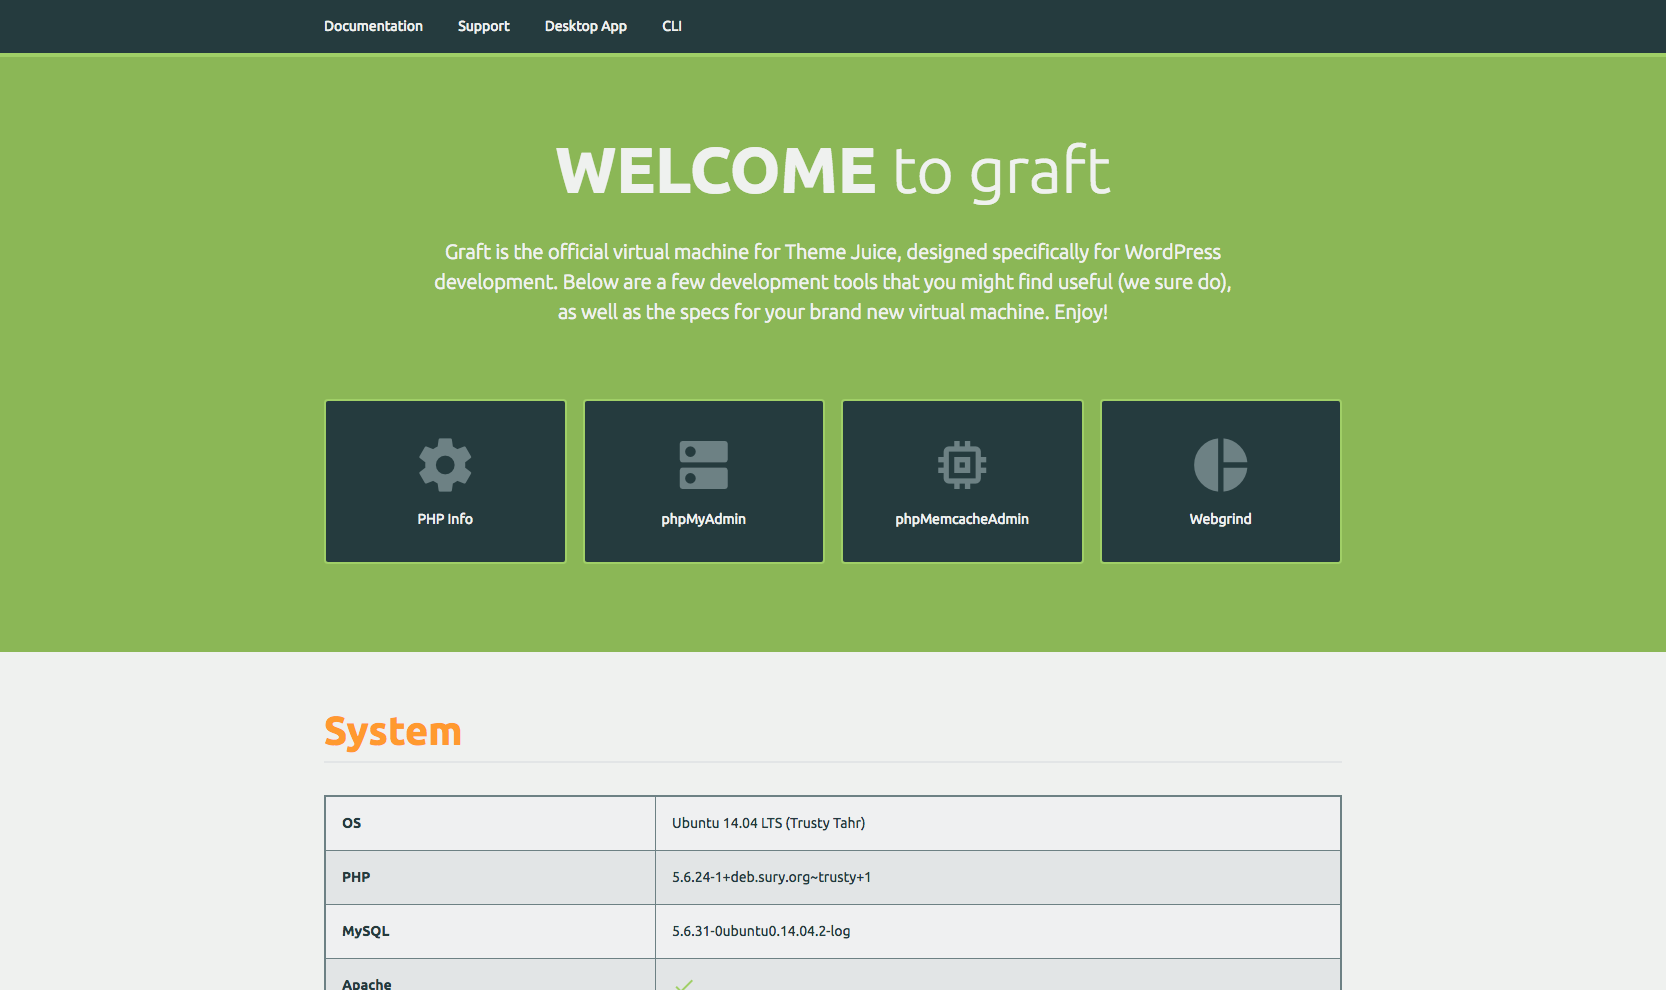Click the PHP Info gear icon

point(445,465)
